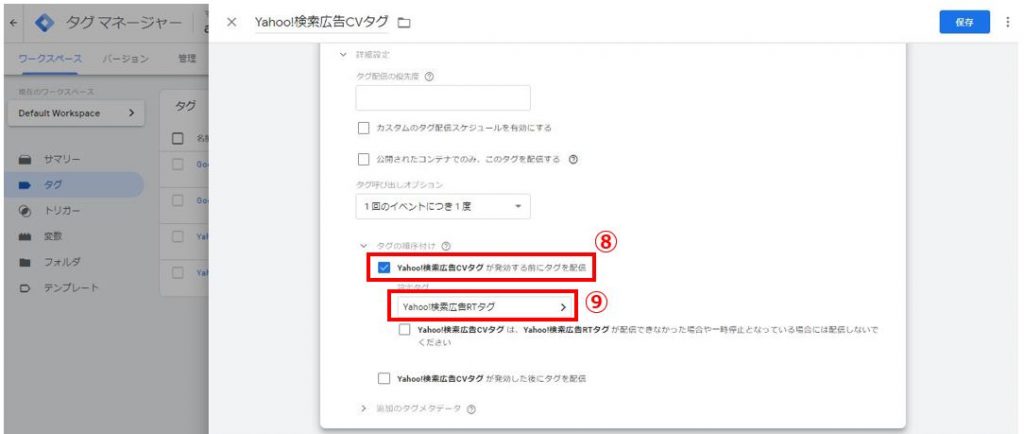Click help icon next to タグの順序付け

[447, 246]
